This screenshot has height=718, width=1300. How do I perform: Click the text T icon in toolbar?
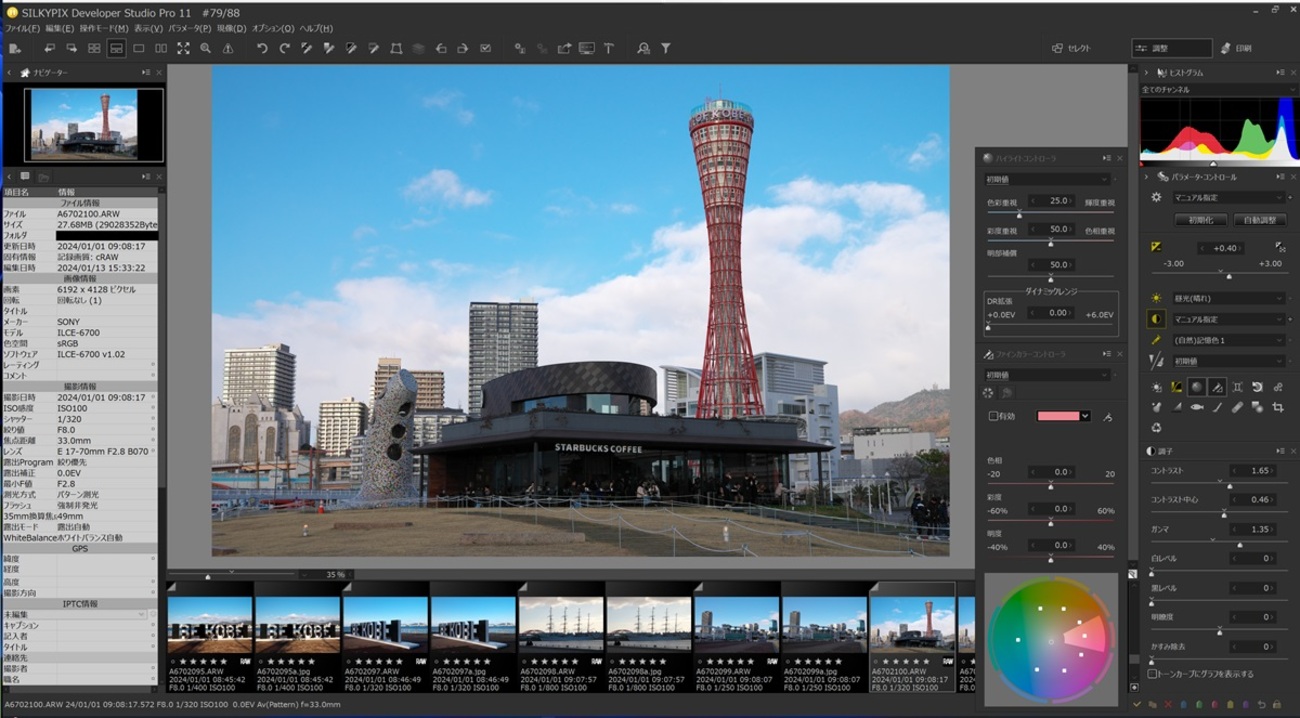tap(608, 48)
